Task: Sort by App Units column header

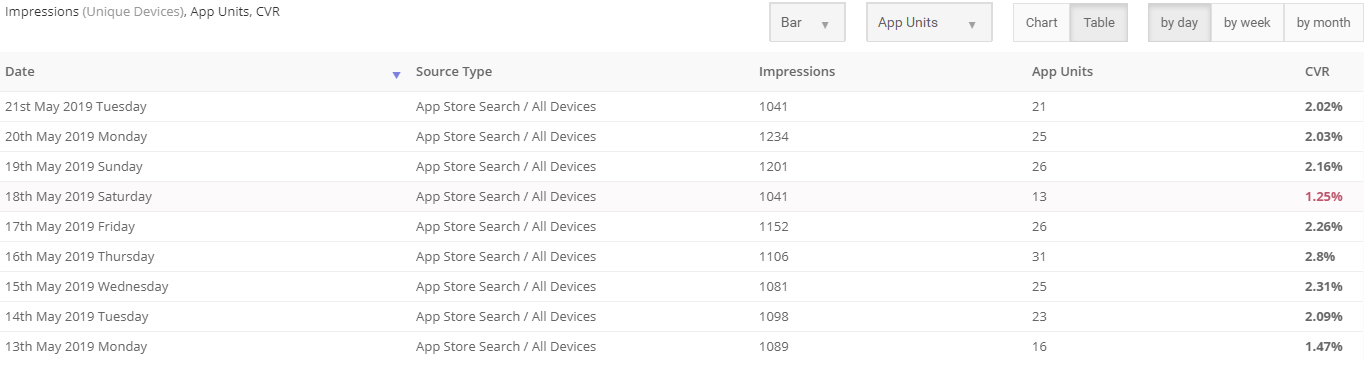Action: coord(1062,72)
